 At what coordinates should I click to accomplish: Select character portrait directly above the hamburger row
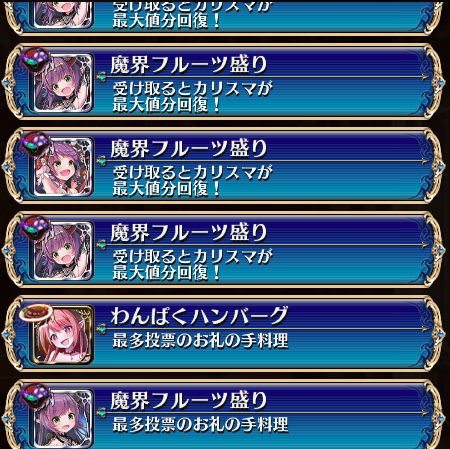pos(63,250)
